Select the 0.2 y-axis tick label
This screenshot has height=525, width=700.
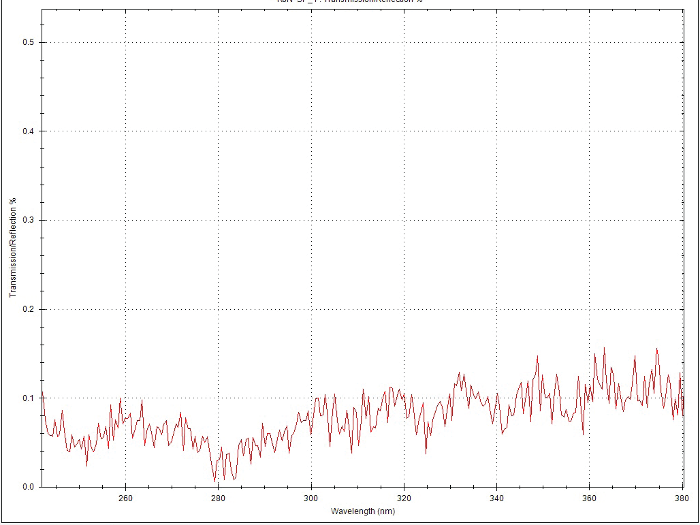[x=29, y=309]
